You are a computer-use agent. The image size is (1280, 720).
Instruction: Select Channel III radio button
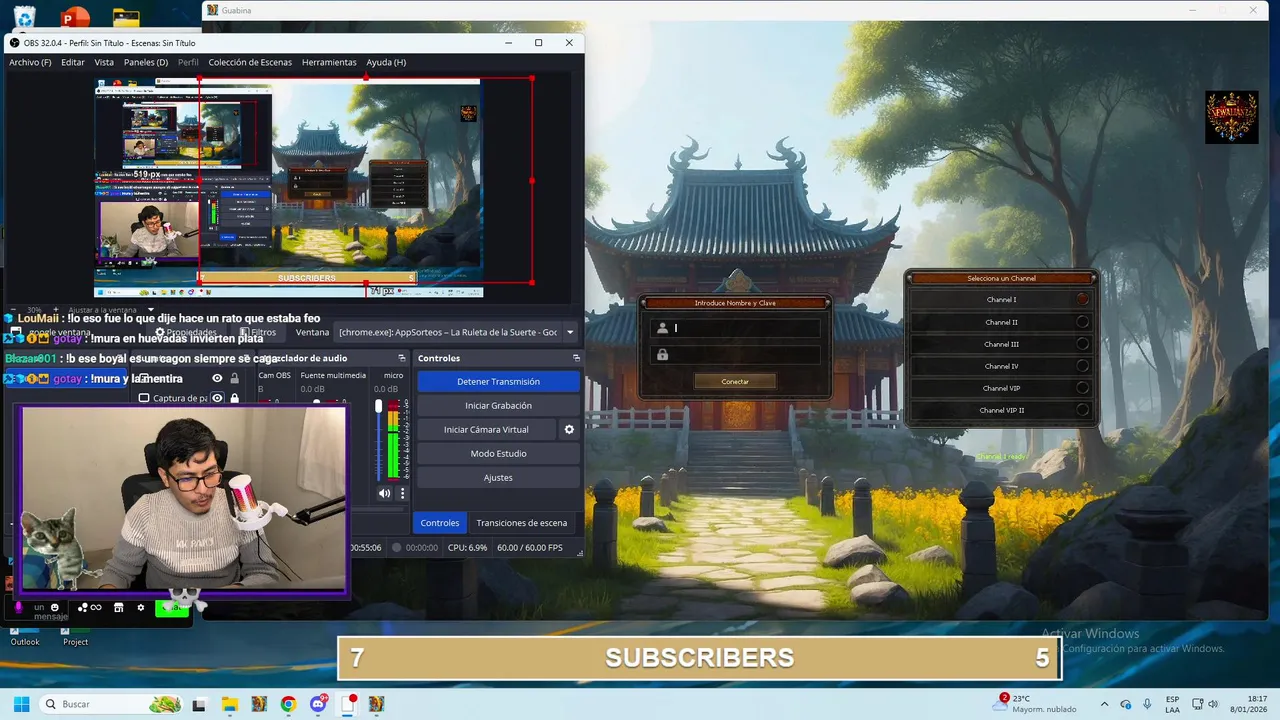[1082, 344]
